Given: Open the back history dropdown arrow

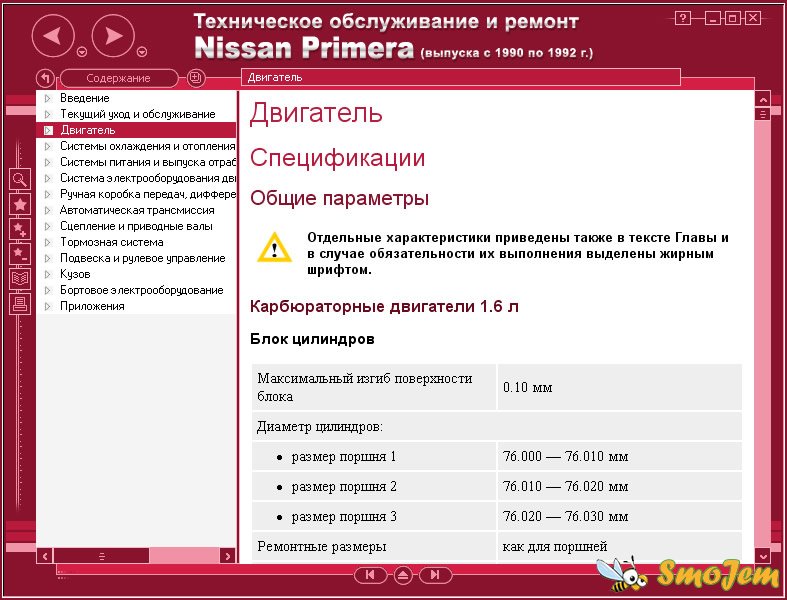Looking at the screenshot, I should tap(82, 52).
